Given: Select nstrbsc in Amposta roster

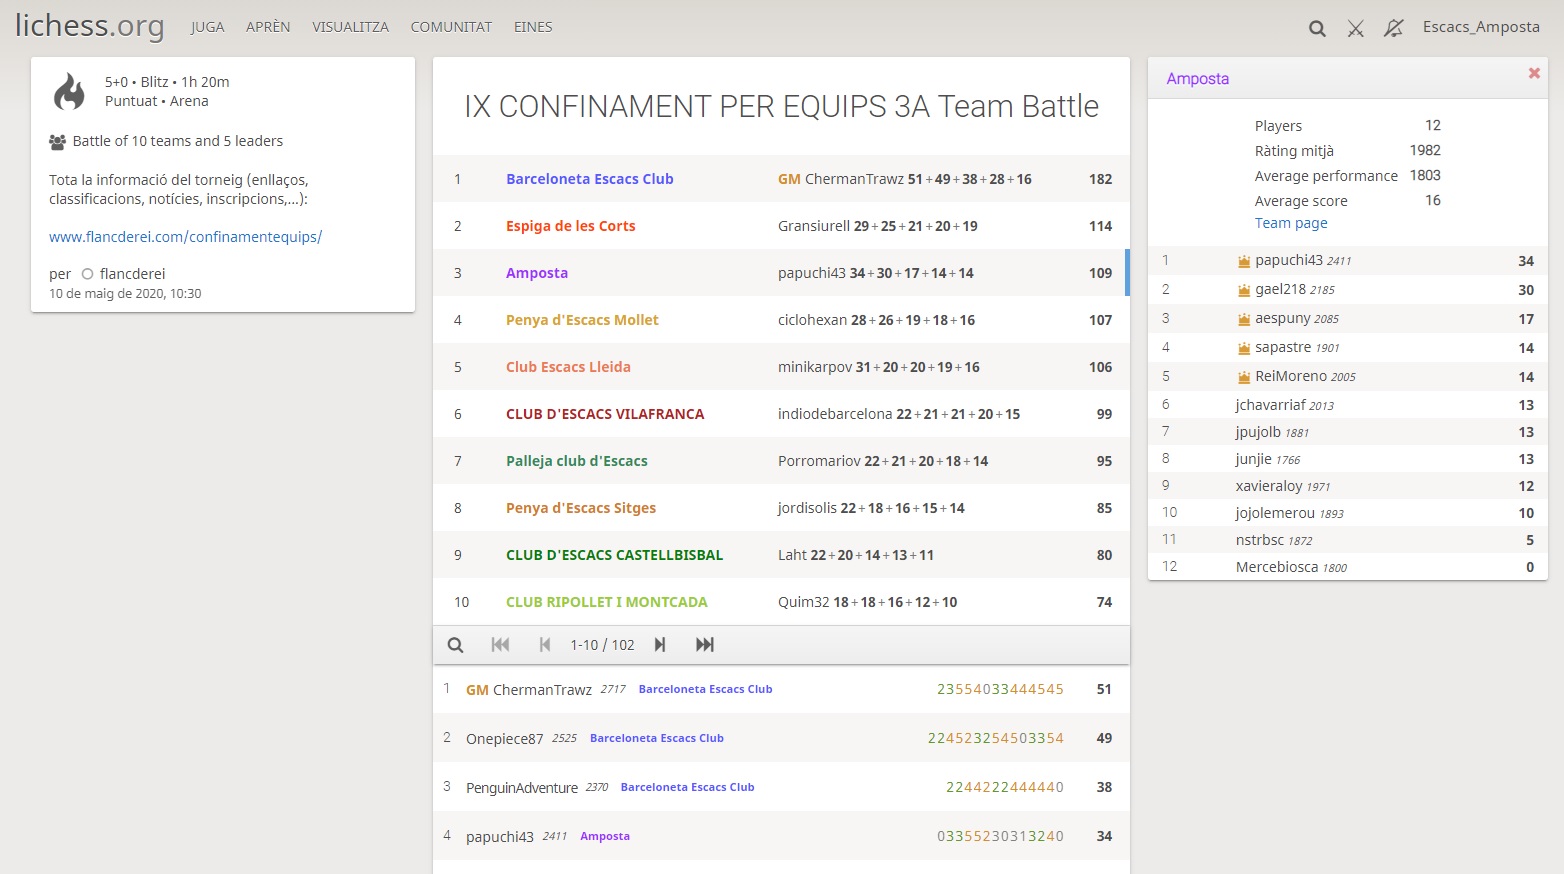Looking at the screenshot, I should [x=1347, y=540].
